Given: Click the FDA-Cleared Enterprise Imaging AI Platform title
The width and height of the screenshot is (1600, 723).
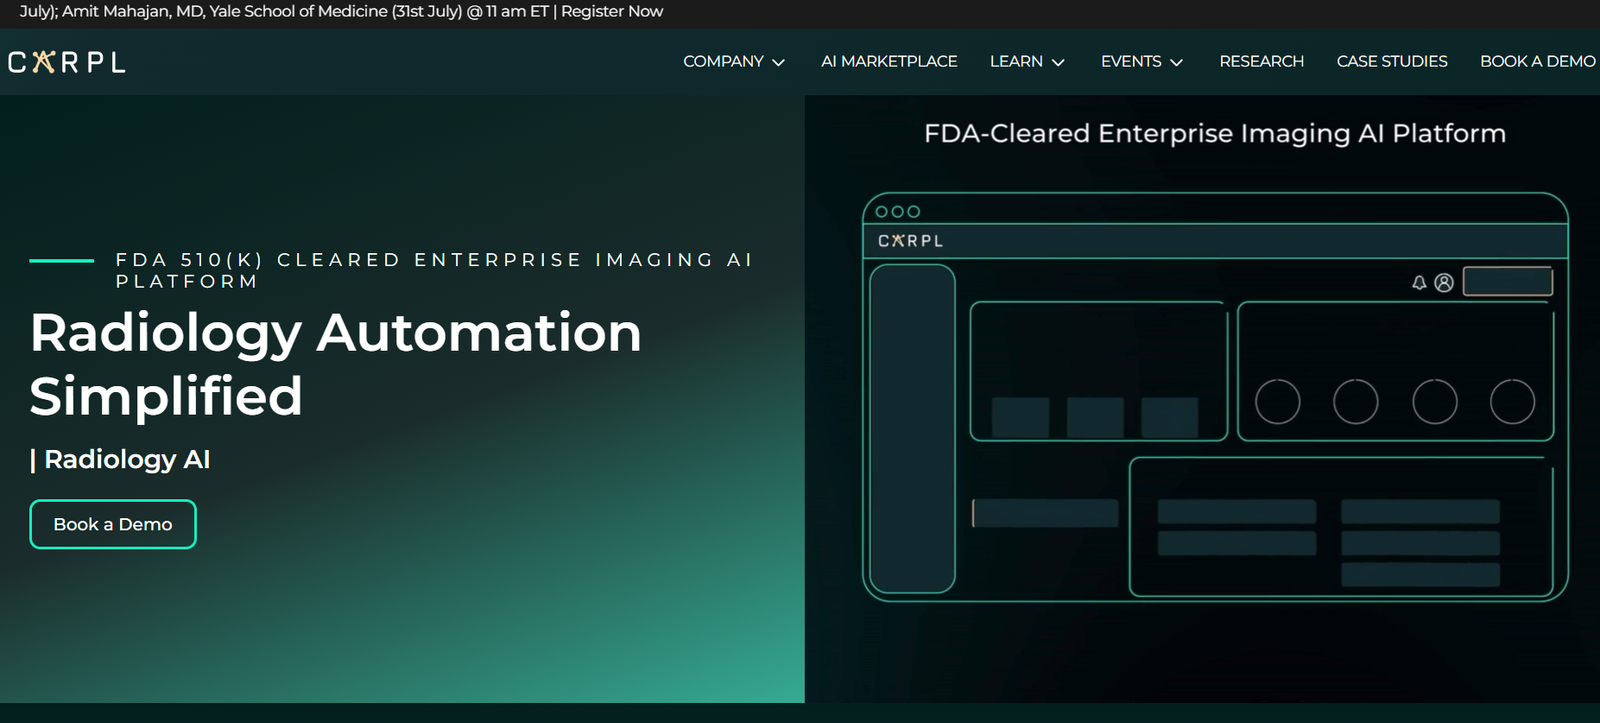Looking at the screenshot, I should tap(1214, 134).
